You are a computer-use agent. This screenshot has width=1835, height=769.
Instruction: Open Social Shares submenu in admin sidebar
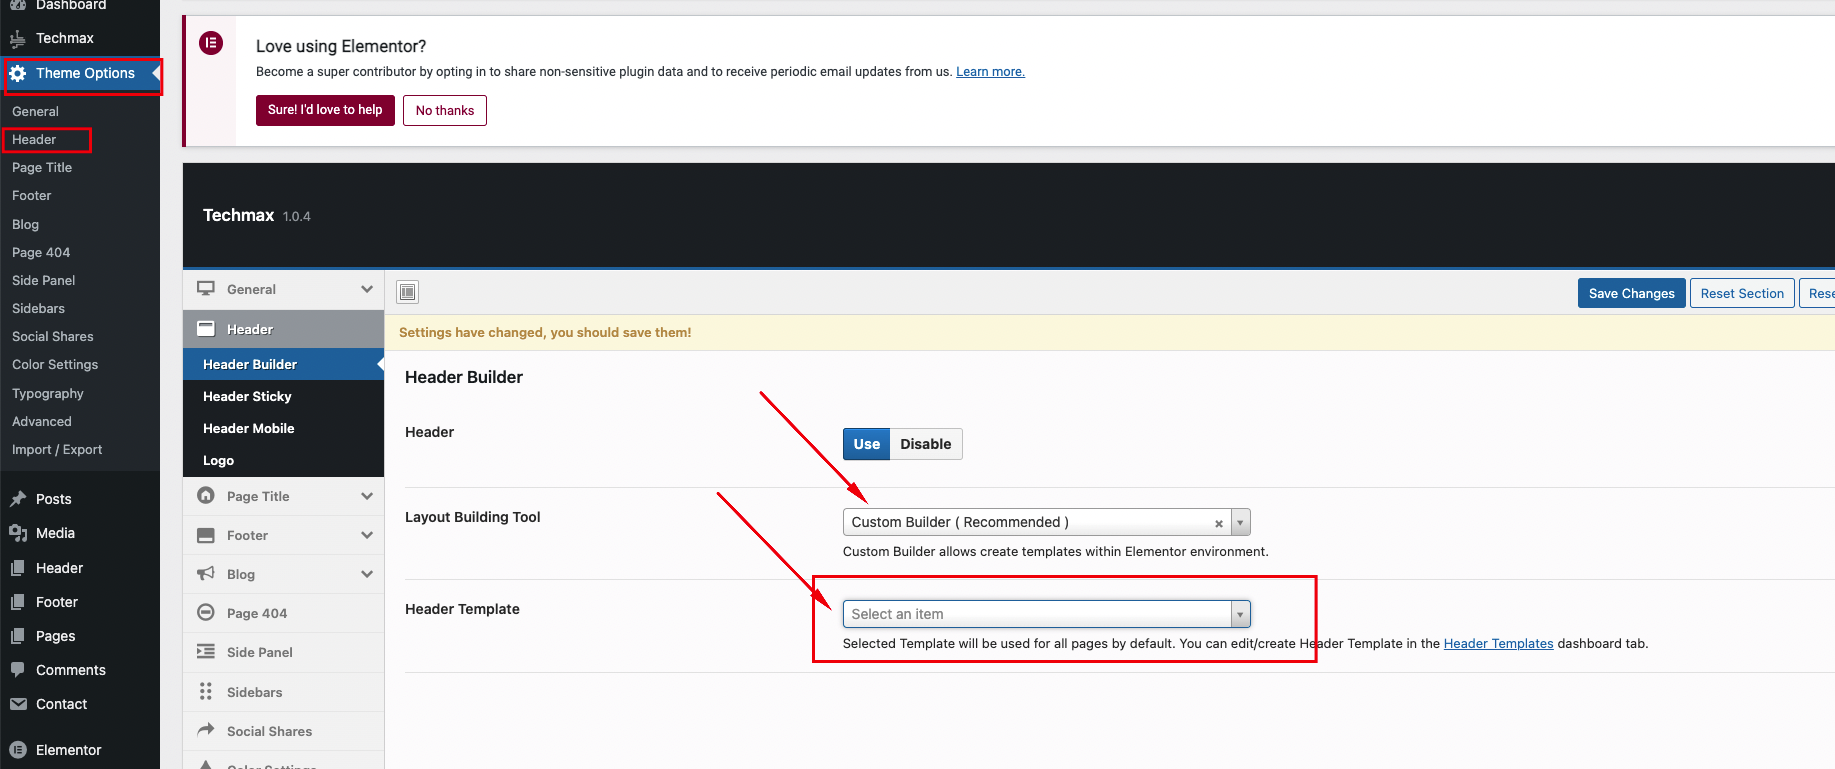pyautogui.click(x=53, y=336)
